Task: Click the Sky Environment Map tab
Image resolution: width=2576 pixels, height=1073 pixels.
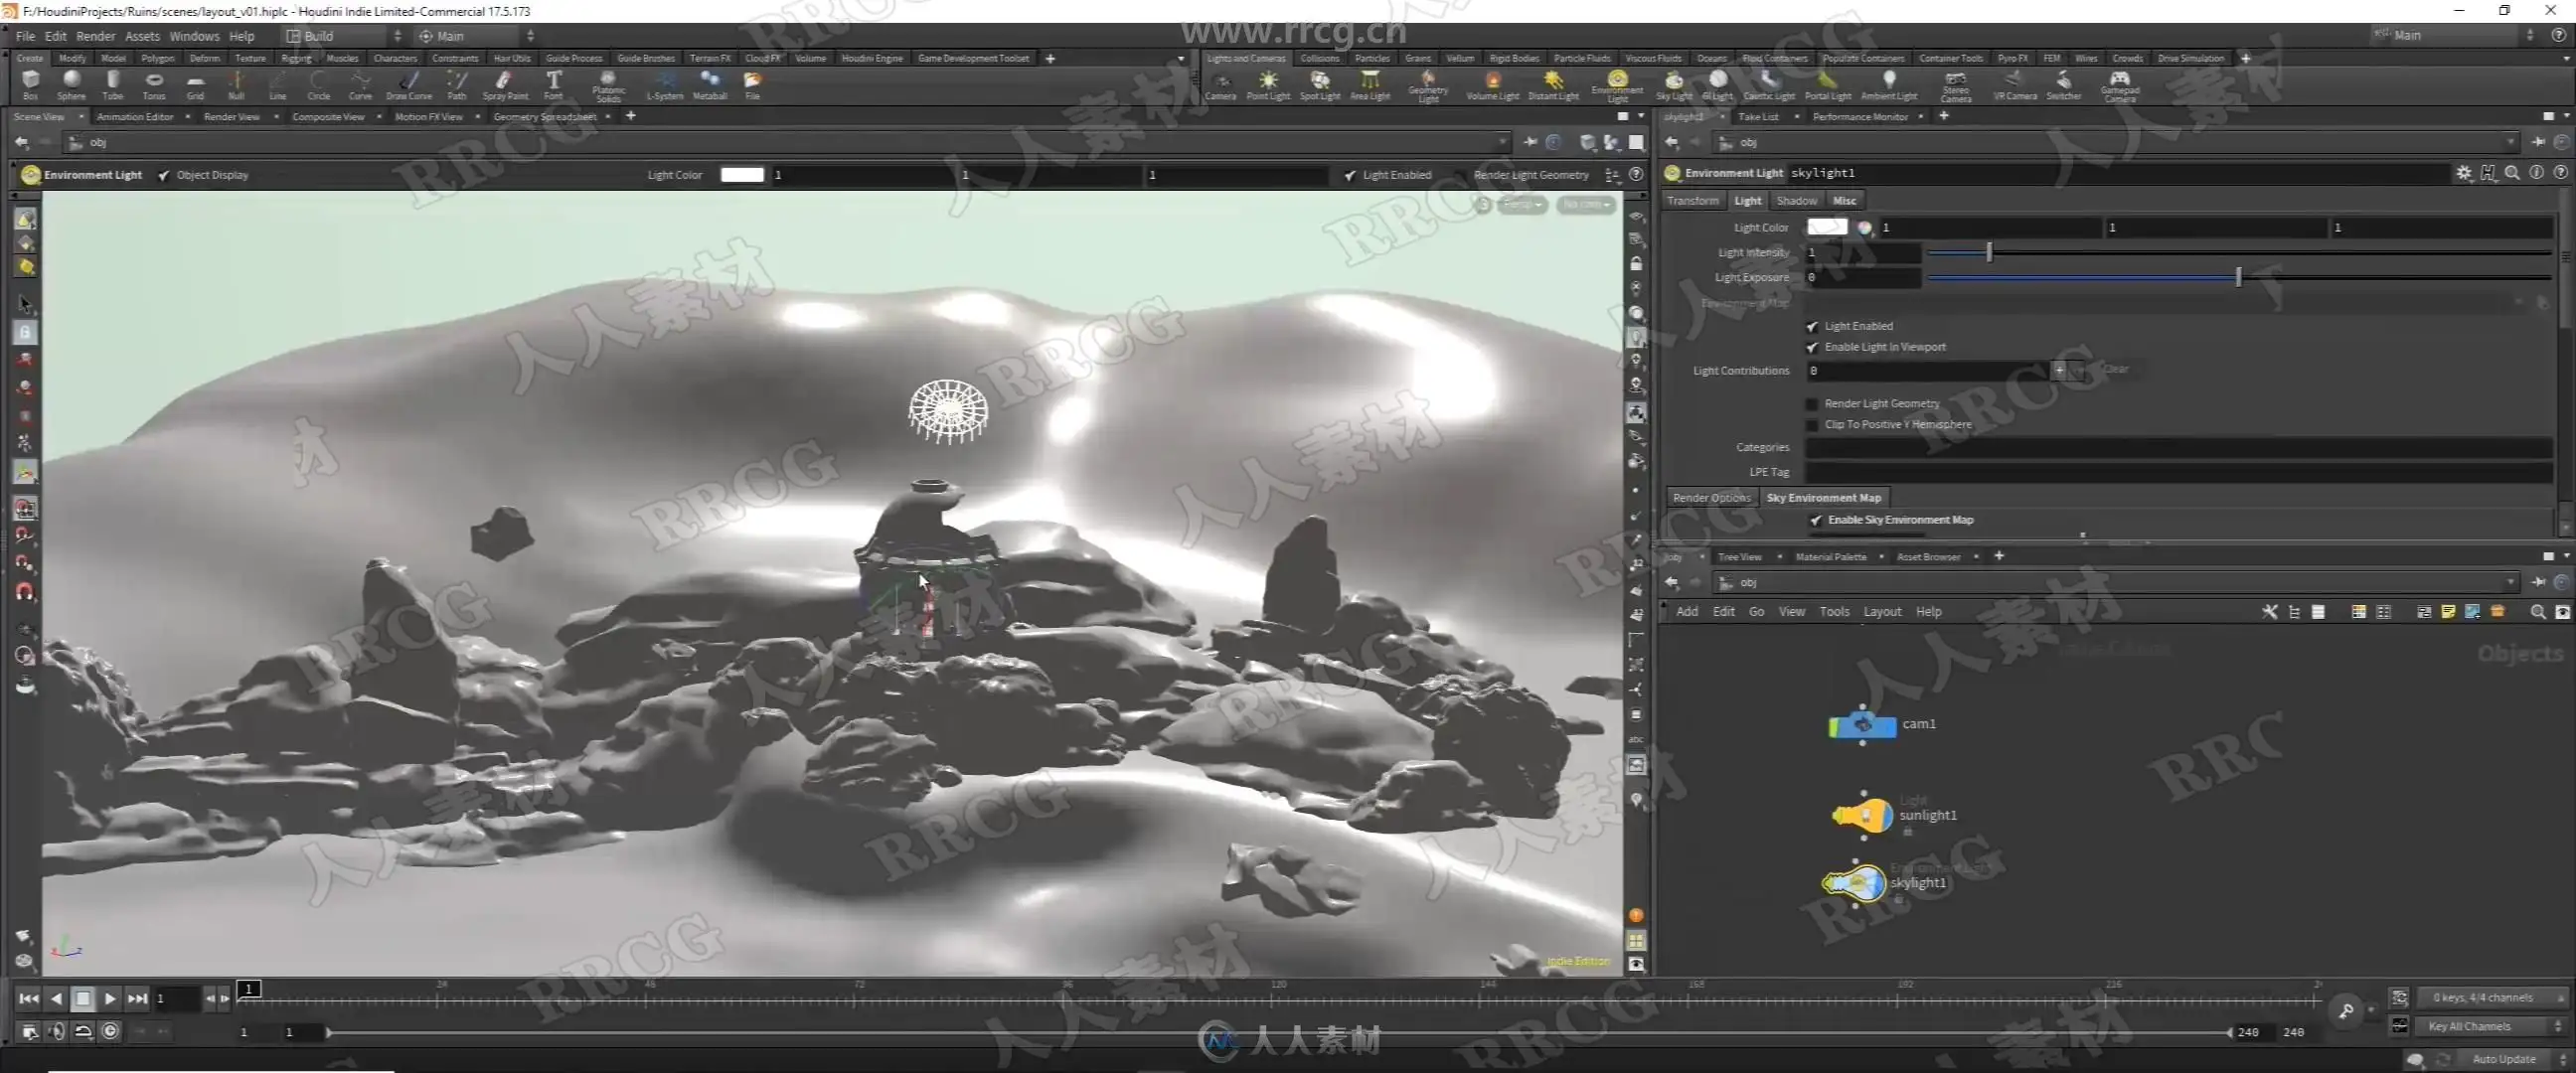Action: pos(1822,498)
